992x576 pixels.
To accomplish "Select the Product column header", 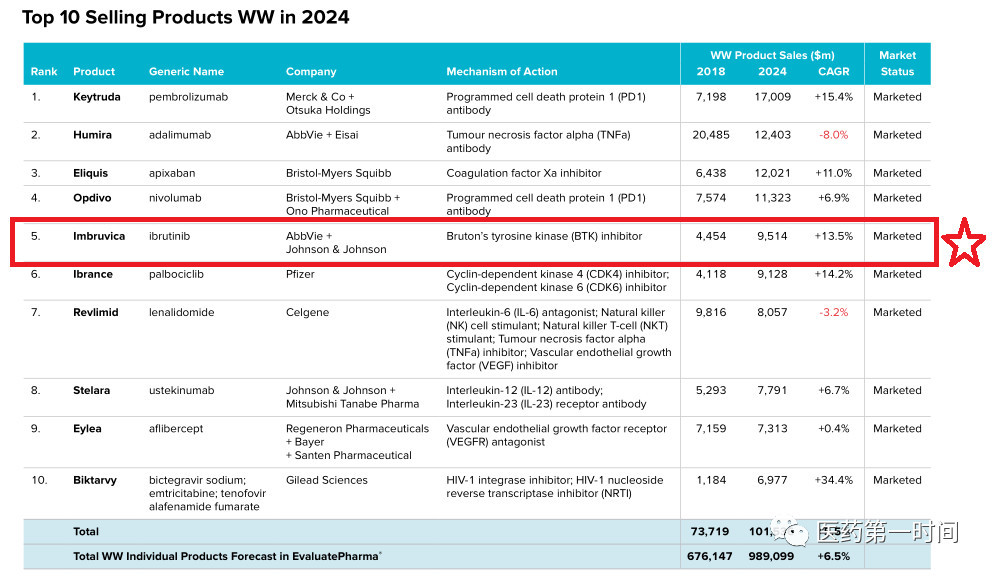I will coord(94,72).
